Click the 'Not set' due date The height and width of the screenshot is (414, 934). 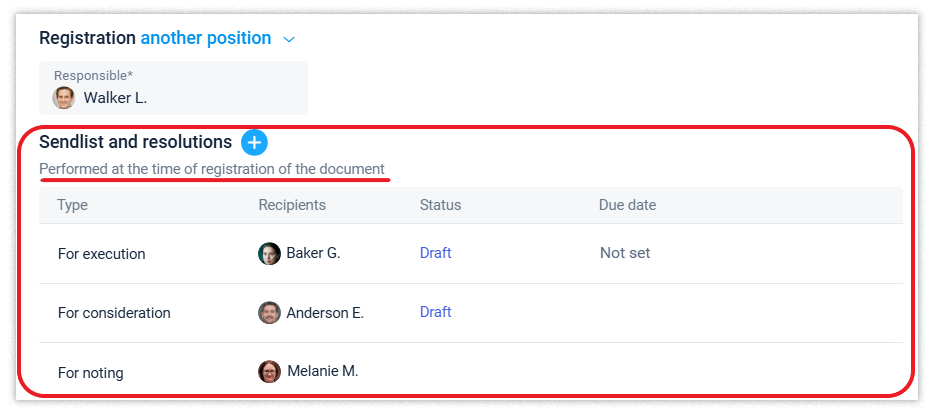625,253
